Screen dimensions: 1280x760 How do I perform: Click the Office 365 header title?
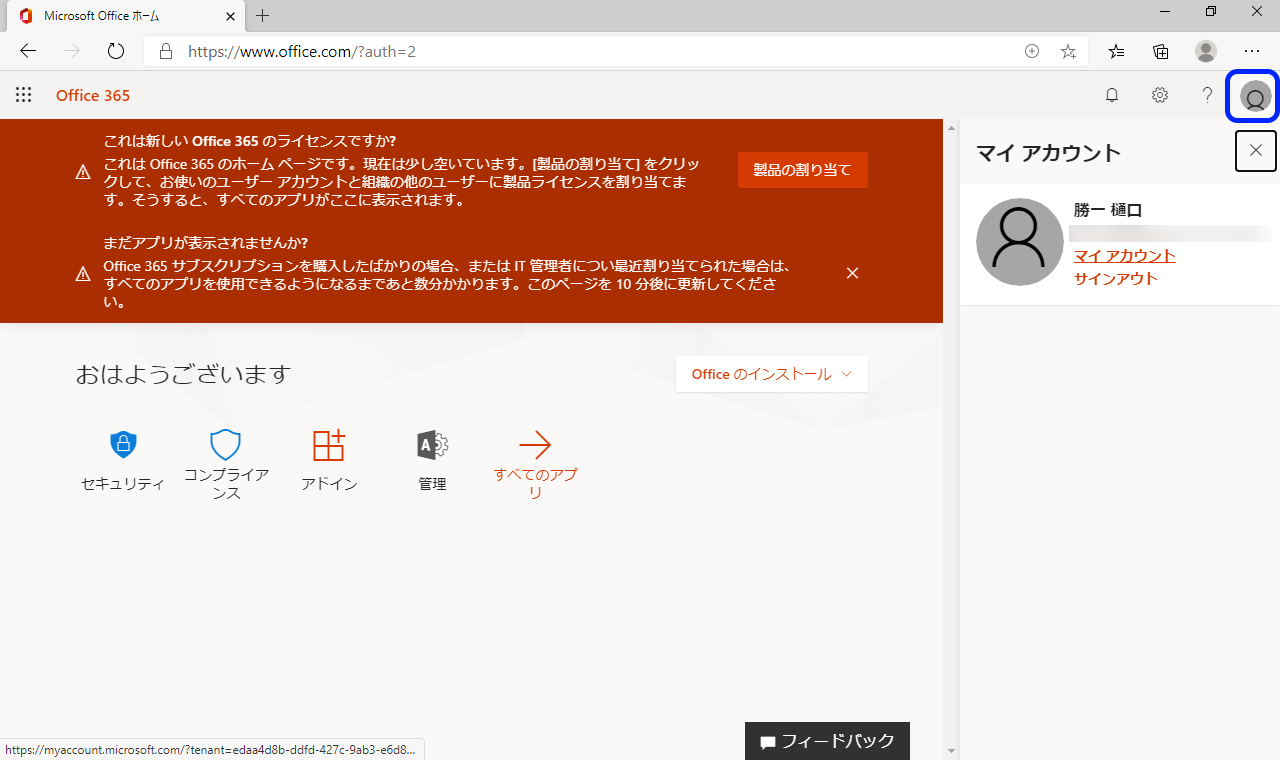[x=93, y=95]
